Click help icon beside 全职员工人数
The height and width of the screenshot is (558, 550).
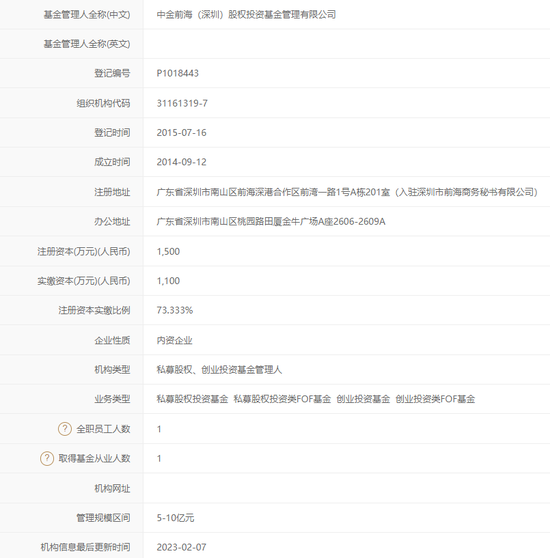pos(65,429)
